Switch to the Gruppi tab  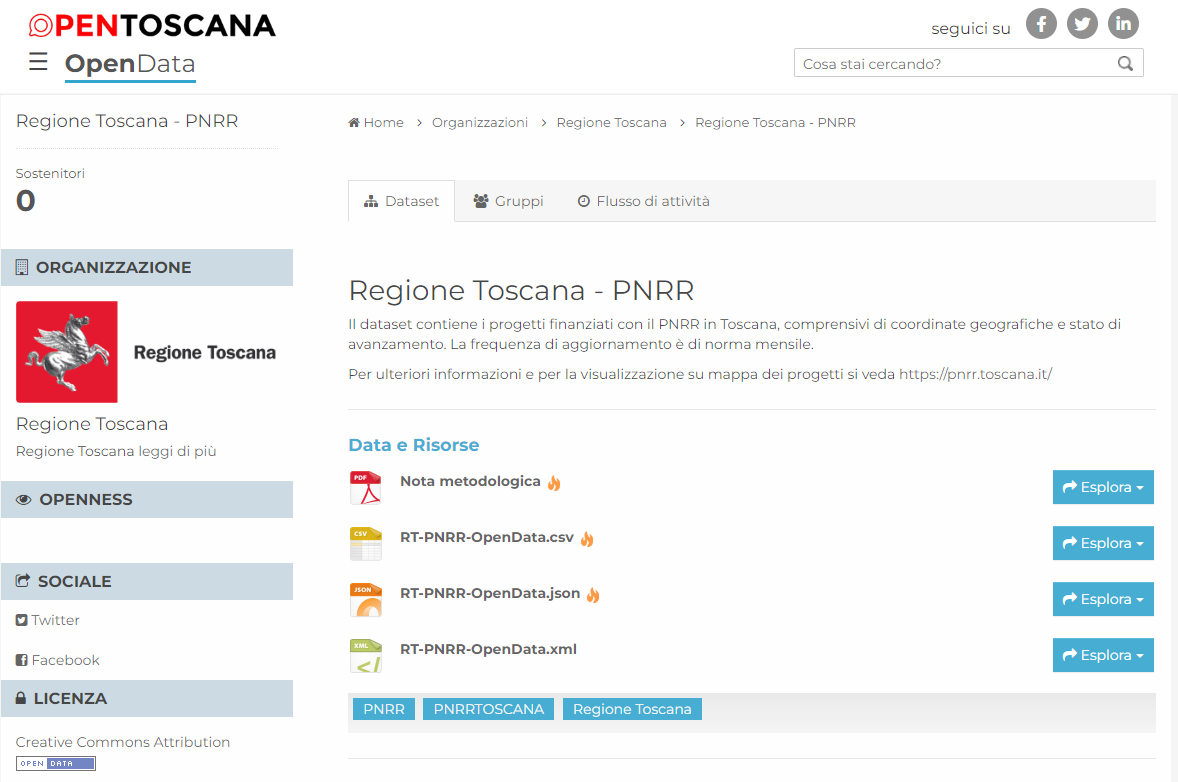tap(509, 201)
